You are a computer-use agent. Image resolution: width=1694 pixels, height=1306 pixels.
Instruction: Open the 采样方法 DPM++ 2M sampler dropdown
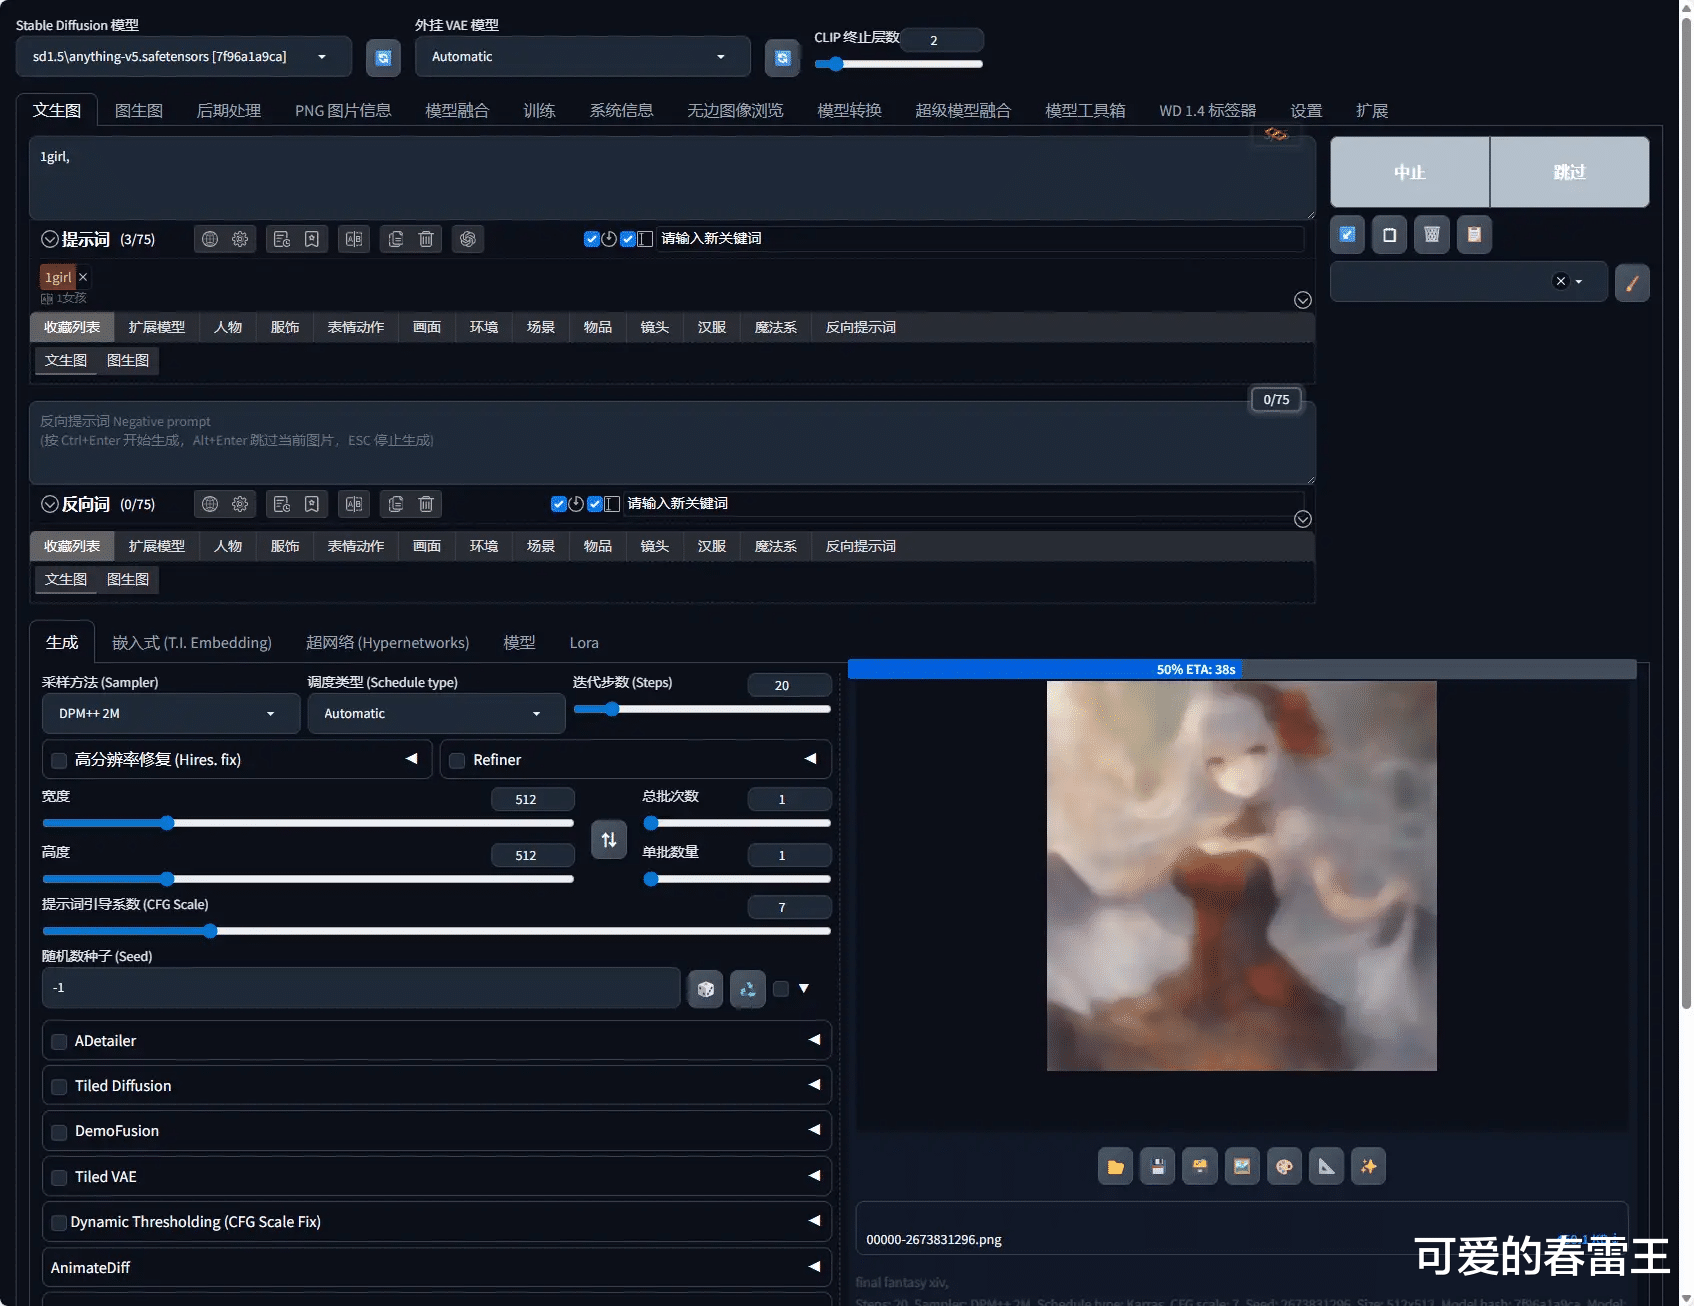[171, 714]
